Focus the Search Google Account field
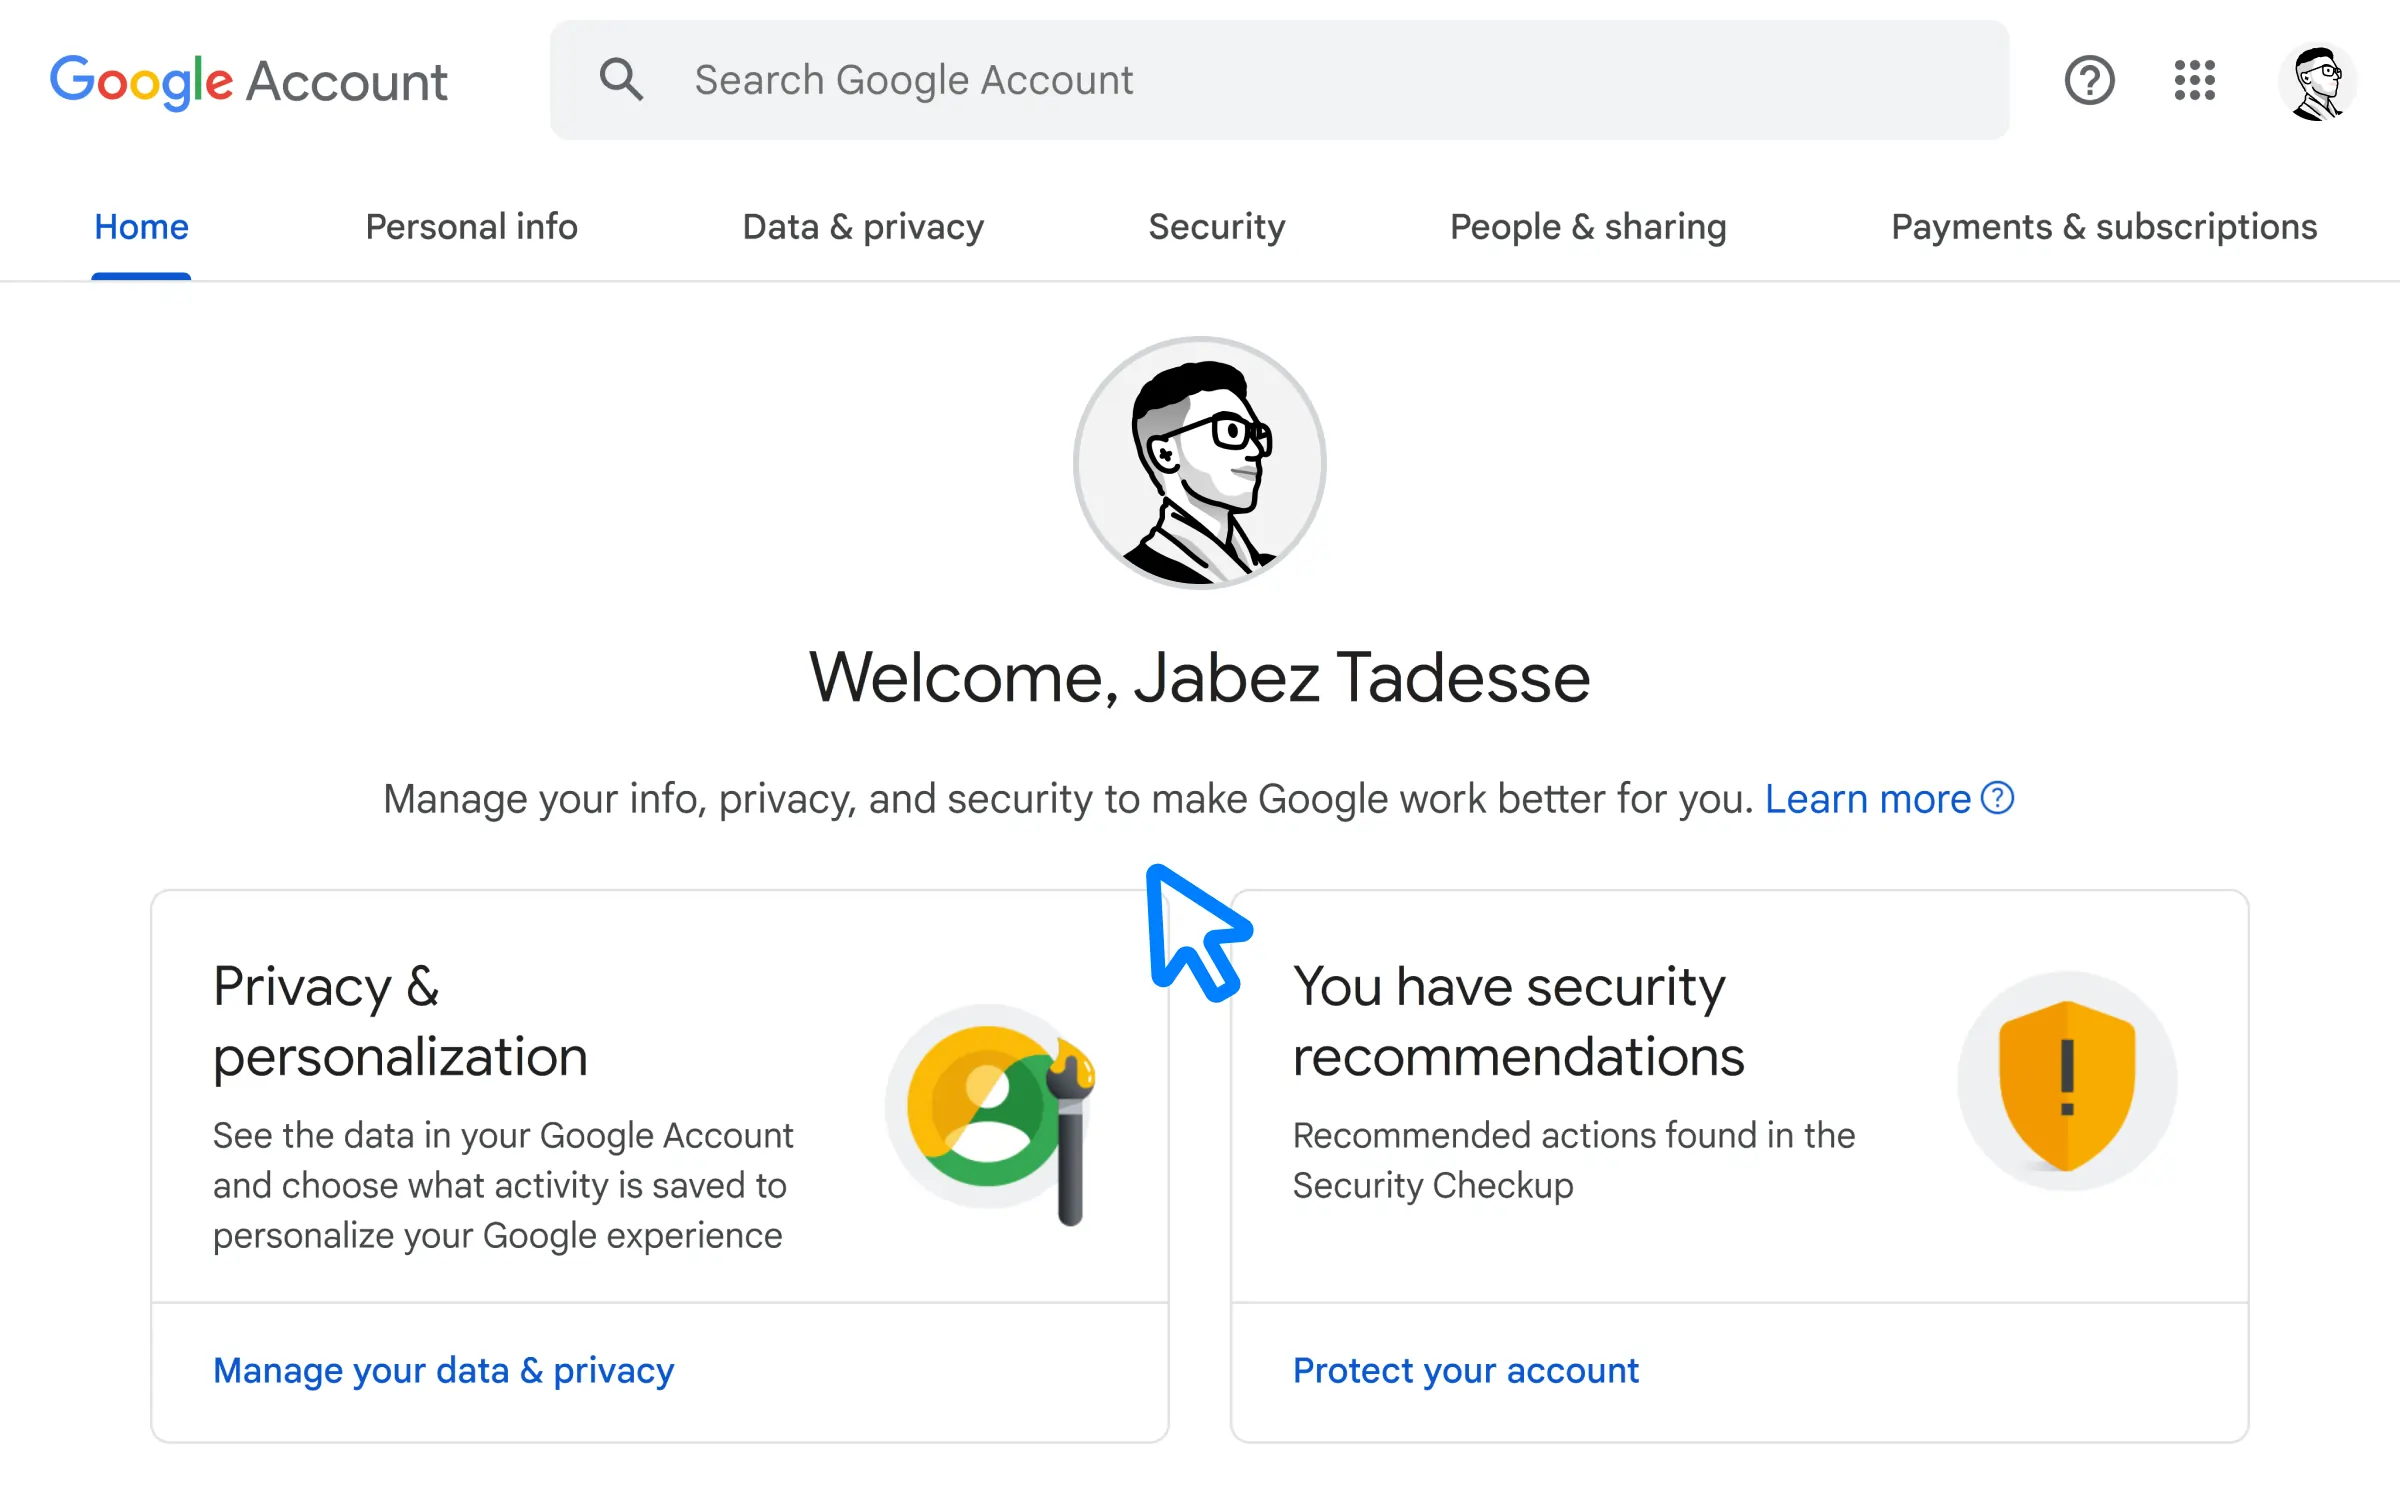The image size is (2400, 1500). click(1280, 80)
